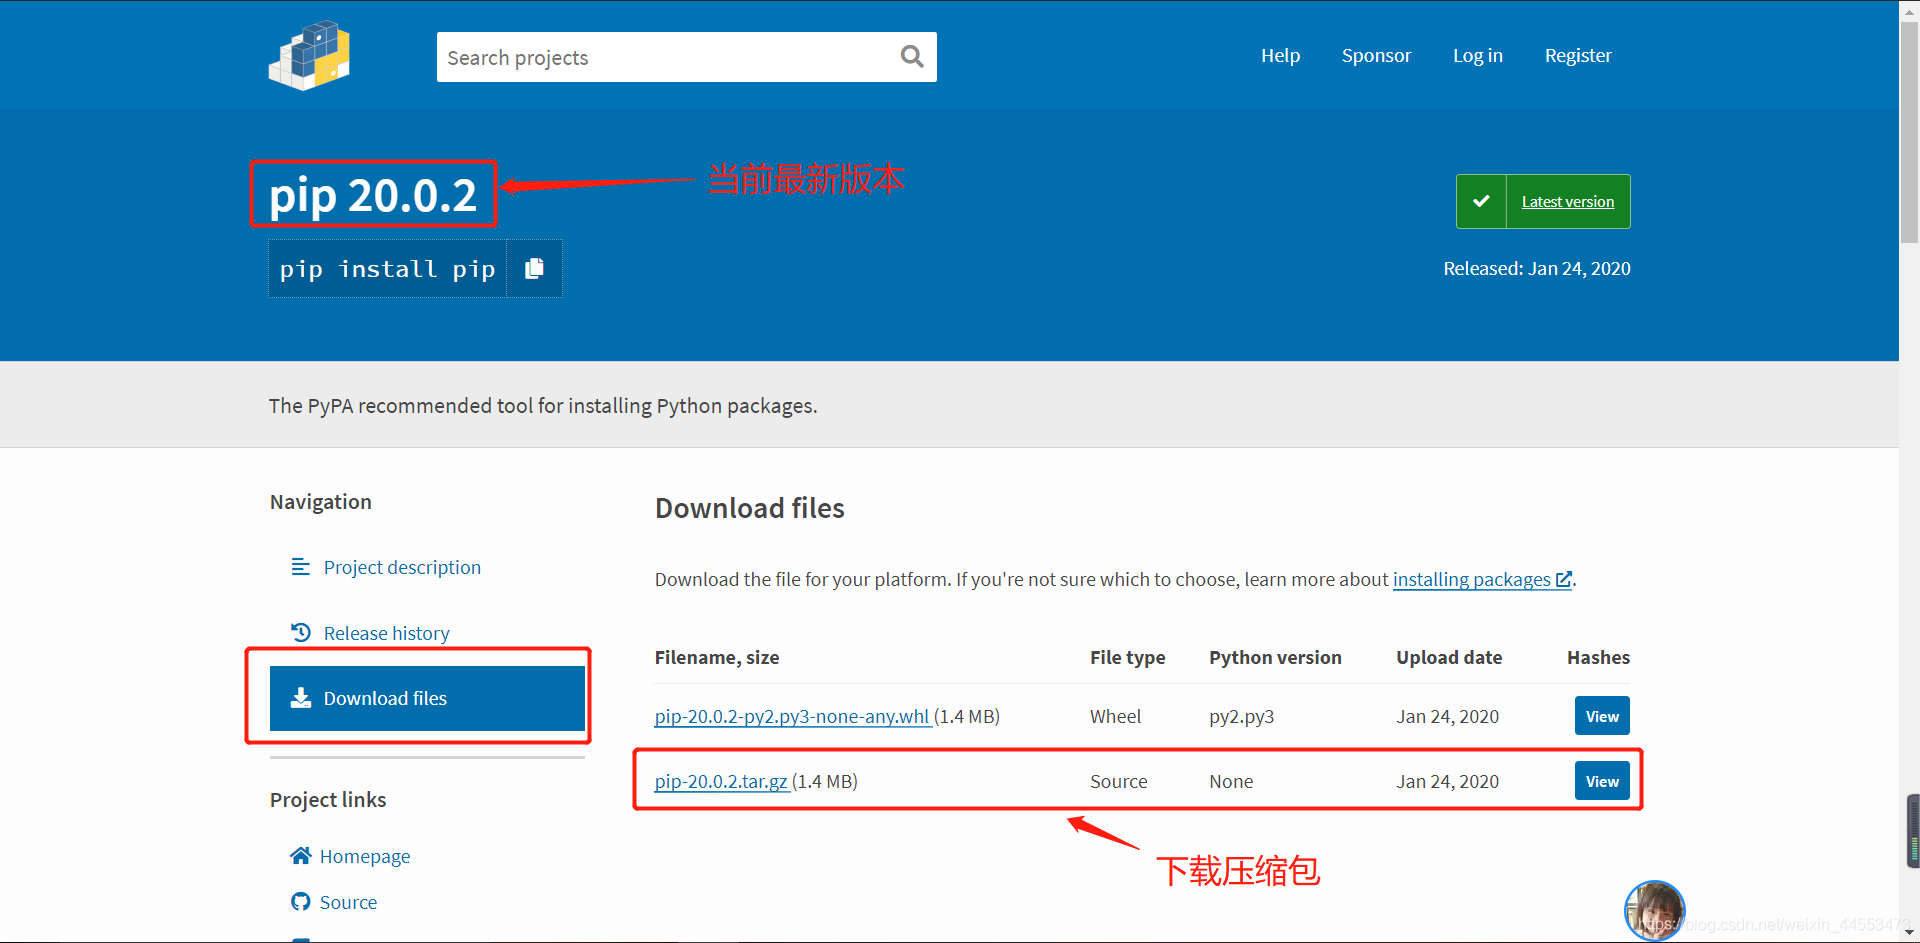The image size is (1920, 943).
Task: Click the PyPI logo
Action: (x=310, y=56)
